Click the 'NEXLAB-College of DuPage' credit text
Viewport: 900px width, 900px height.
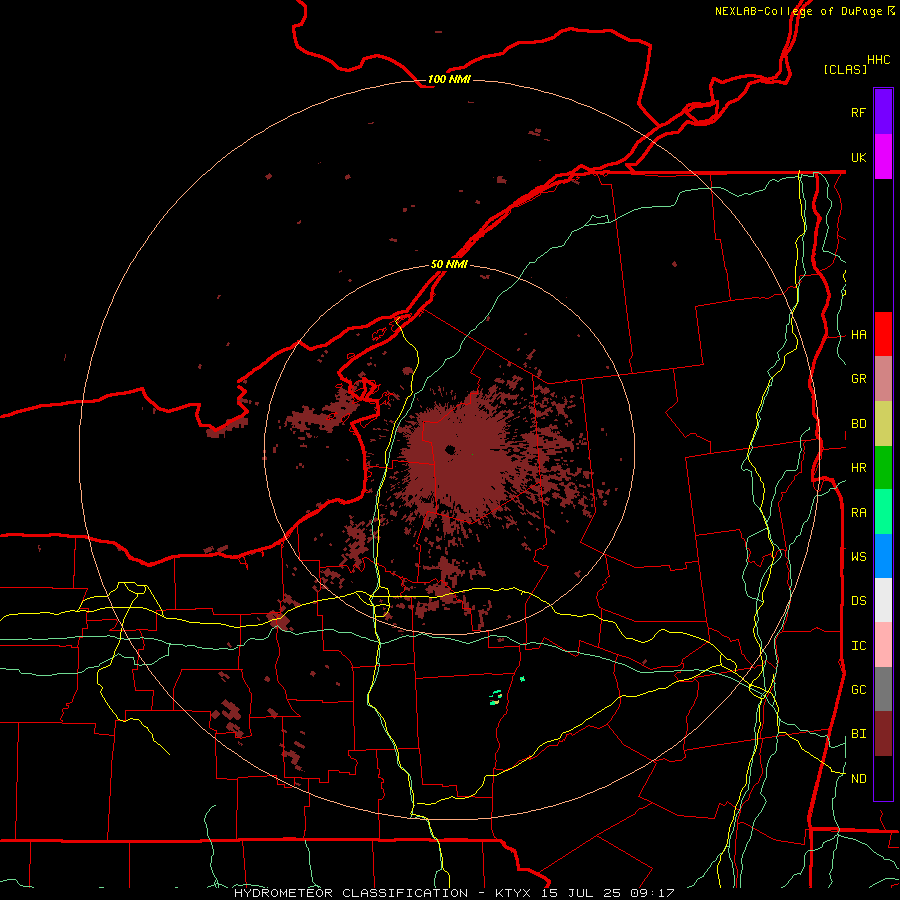click(x=798, y=11)
